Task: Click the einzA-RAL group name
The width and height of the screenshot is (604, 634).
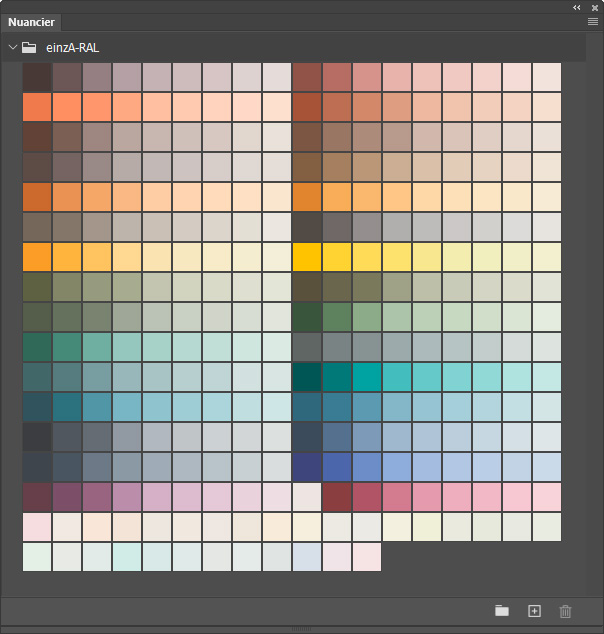Action: tap(72, 48)
